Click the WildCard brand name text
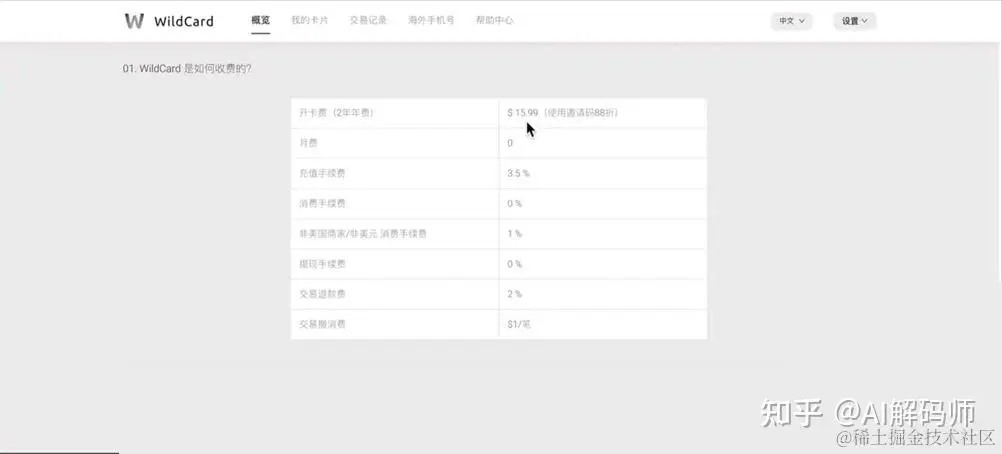Image resolution: width=1002 pixels, height=454 pixels. click(x=183, y=21)
